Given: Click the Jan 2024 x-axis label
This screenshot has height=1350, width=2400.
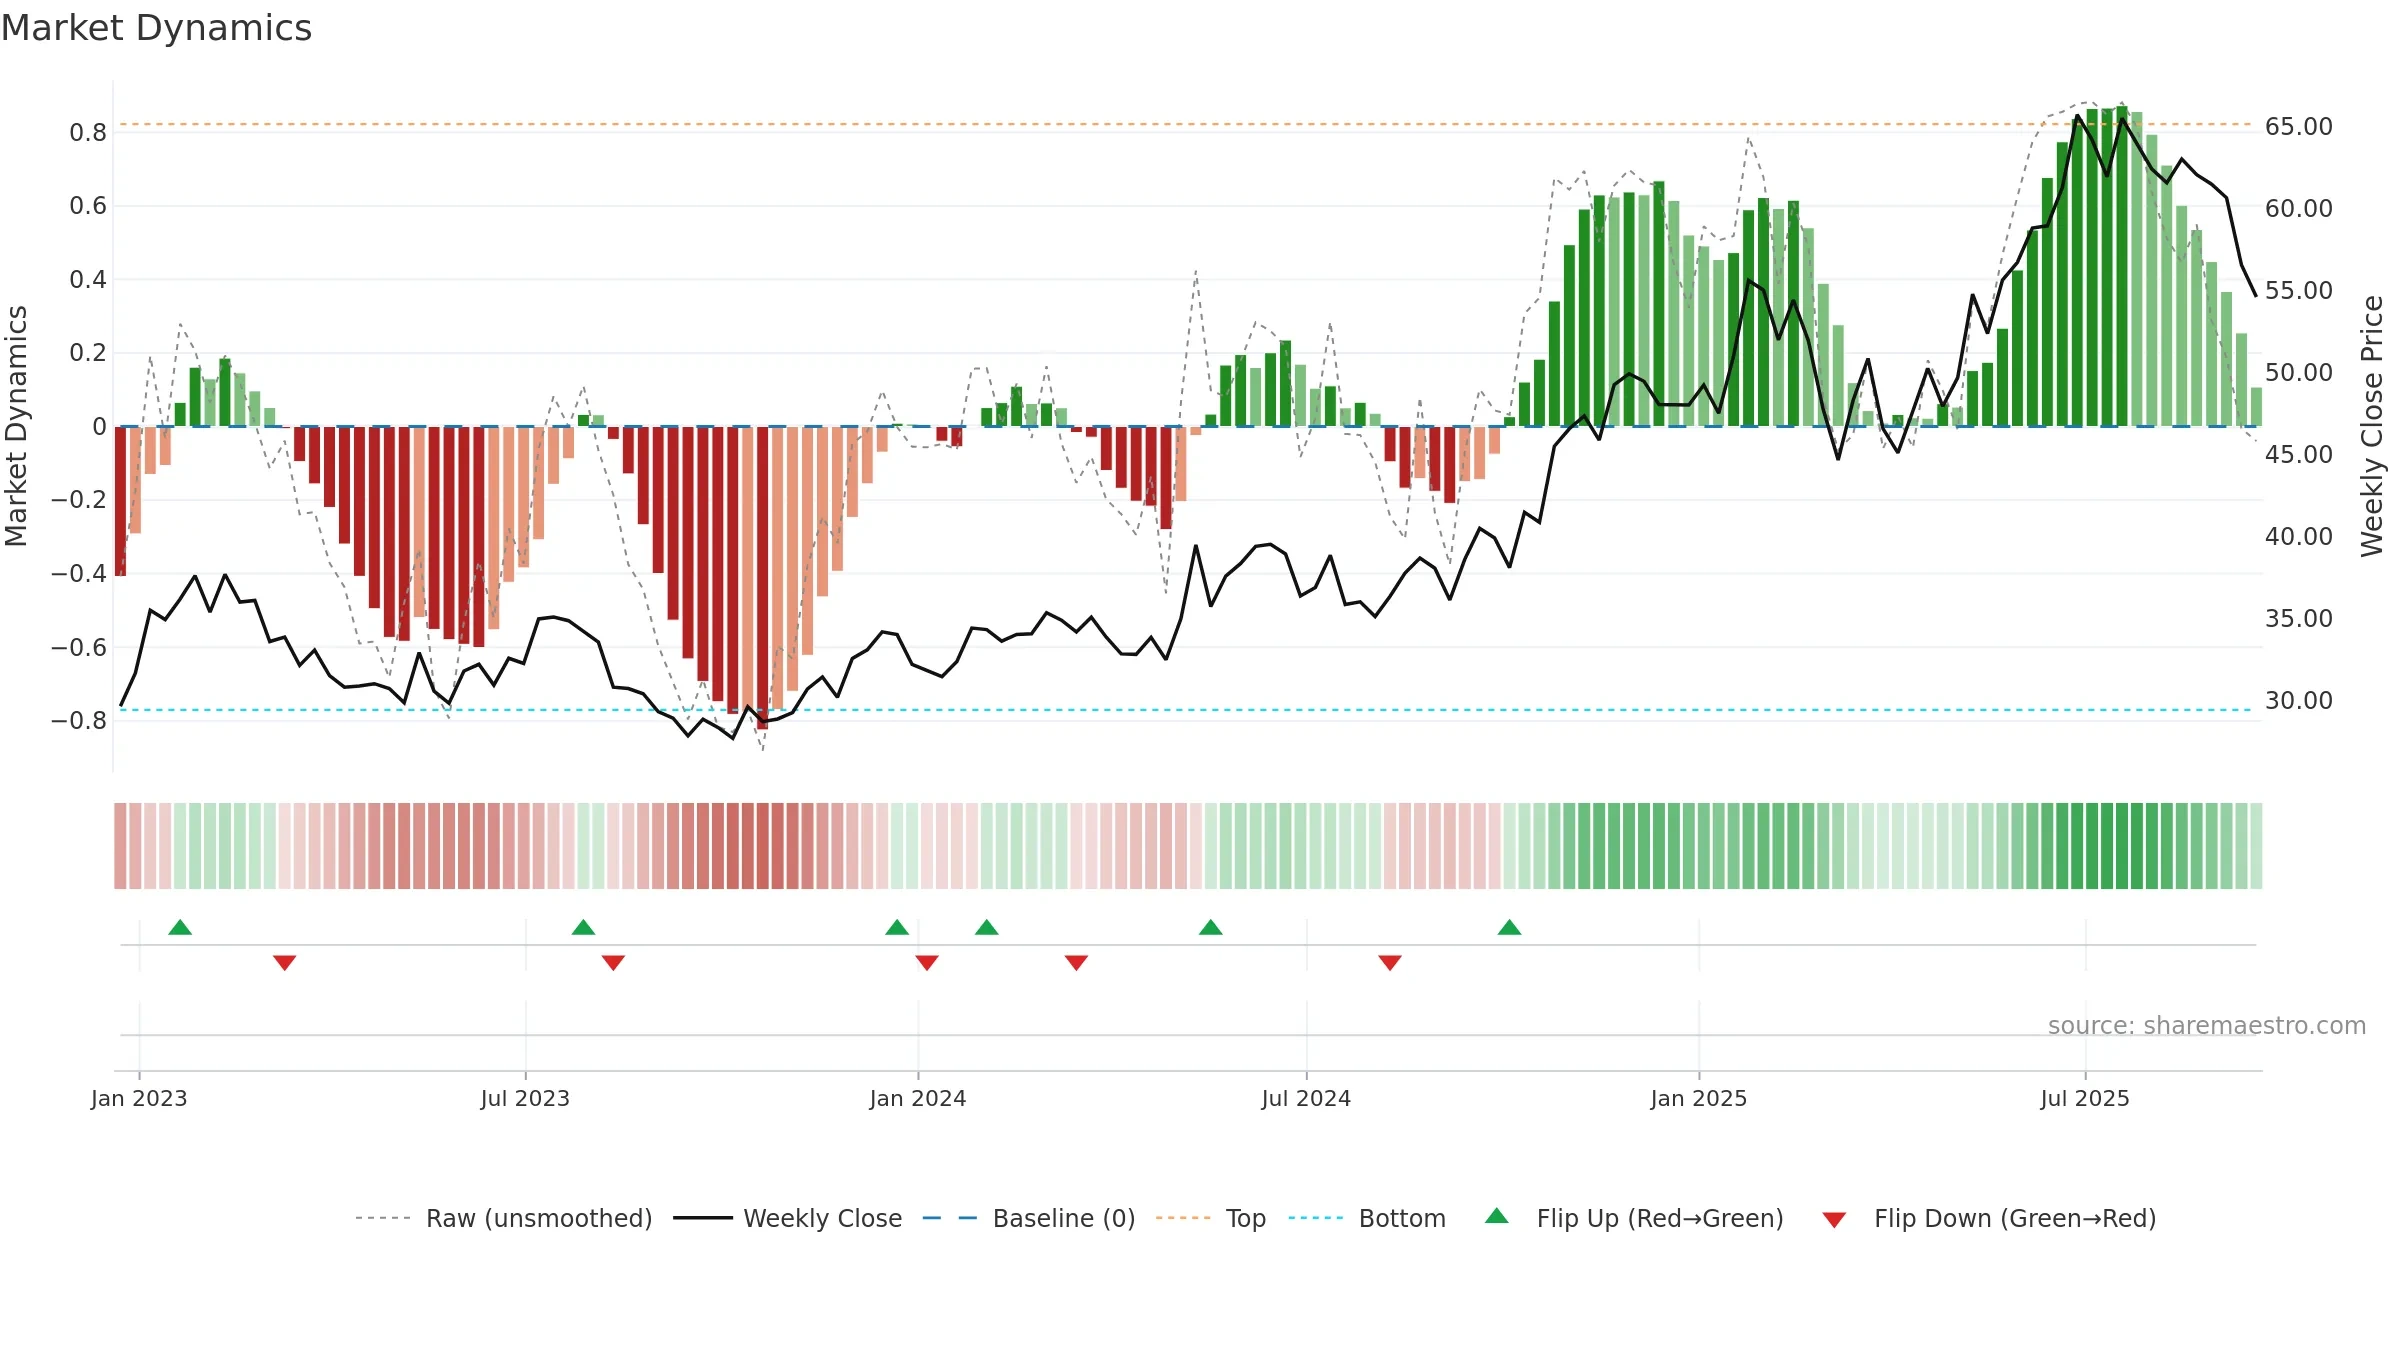Looking at the screenshot, I should tap(918, 1098).
